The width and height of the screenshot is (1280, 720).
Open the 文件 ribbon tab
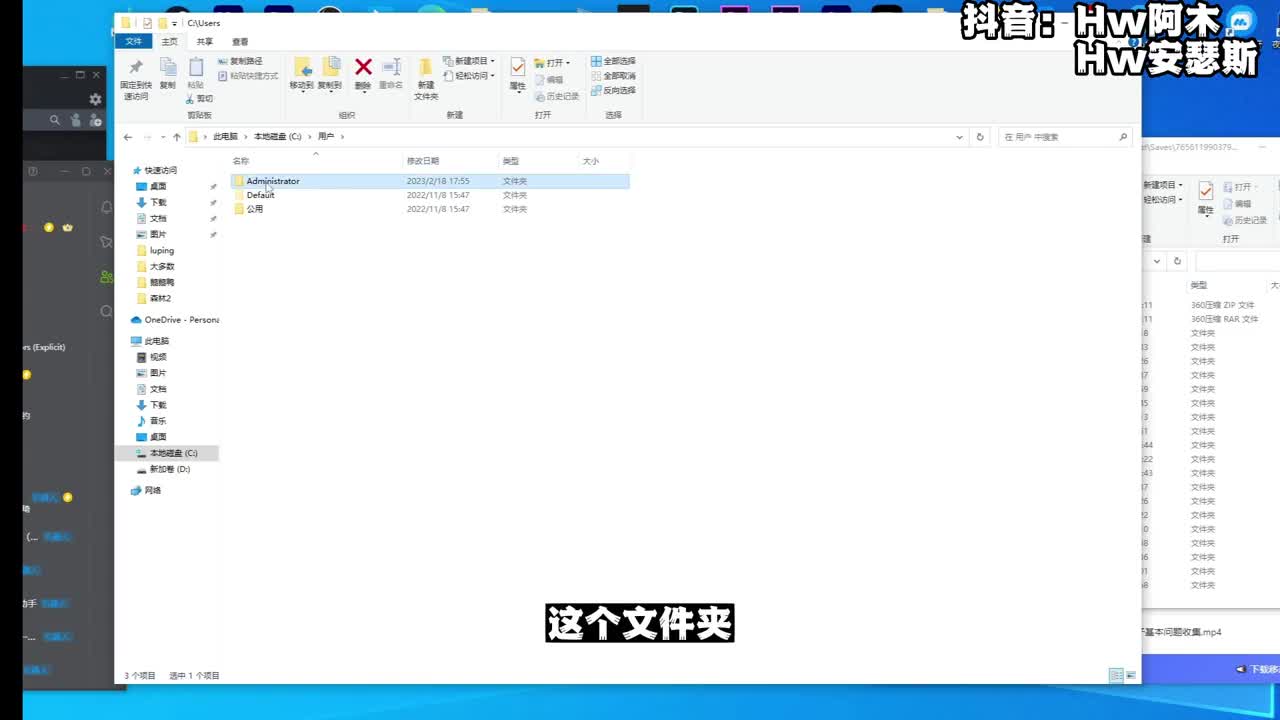[x=133, y=42]
